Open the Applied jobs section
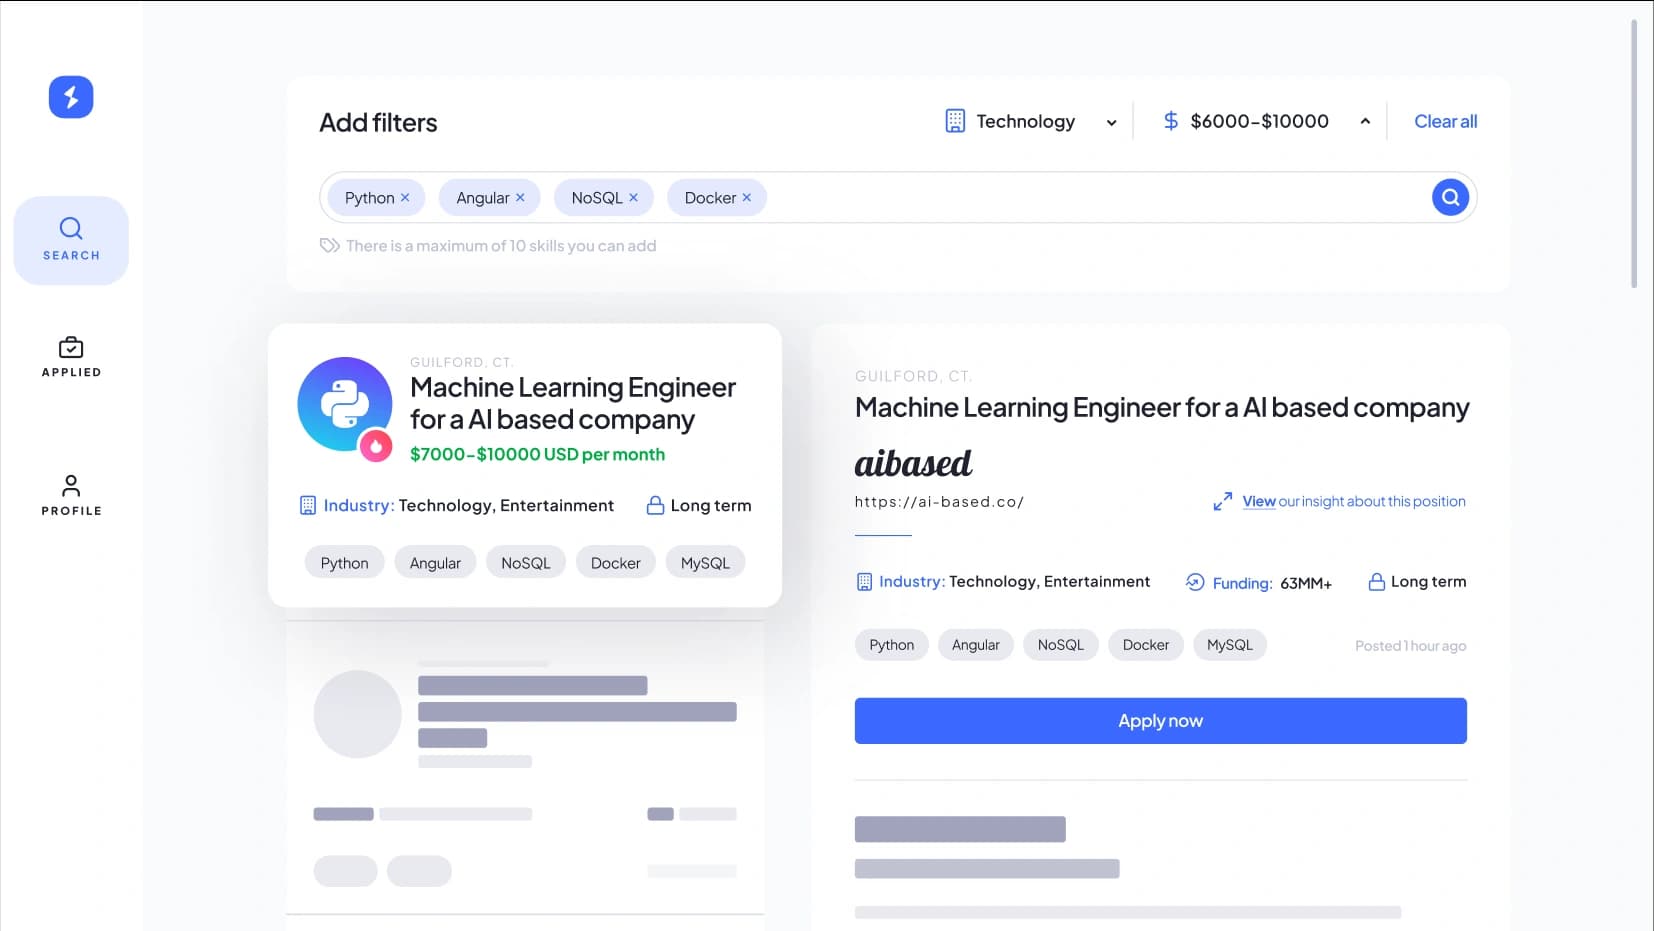This screenshot has height=931, width=1654. [70, 357]
